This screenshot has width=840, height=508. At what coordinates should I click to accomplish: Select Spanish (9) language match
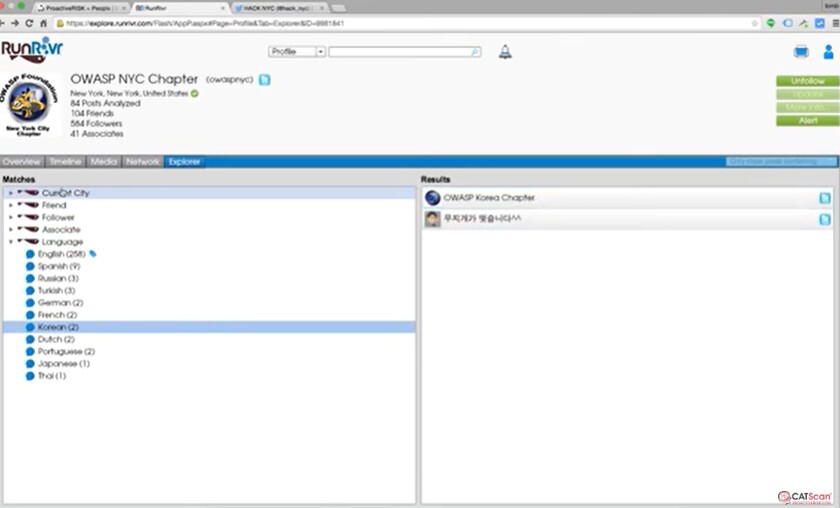(58, 266)
